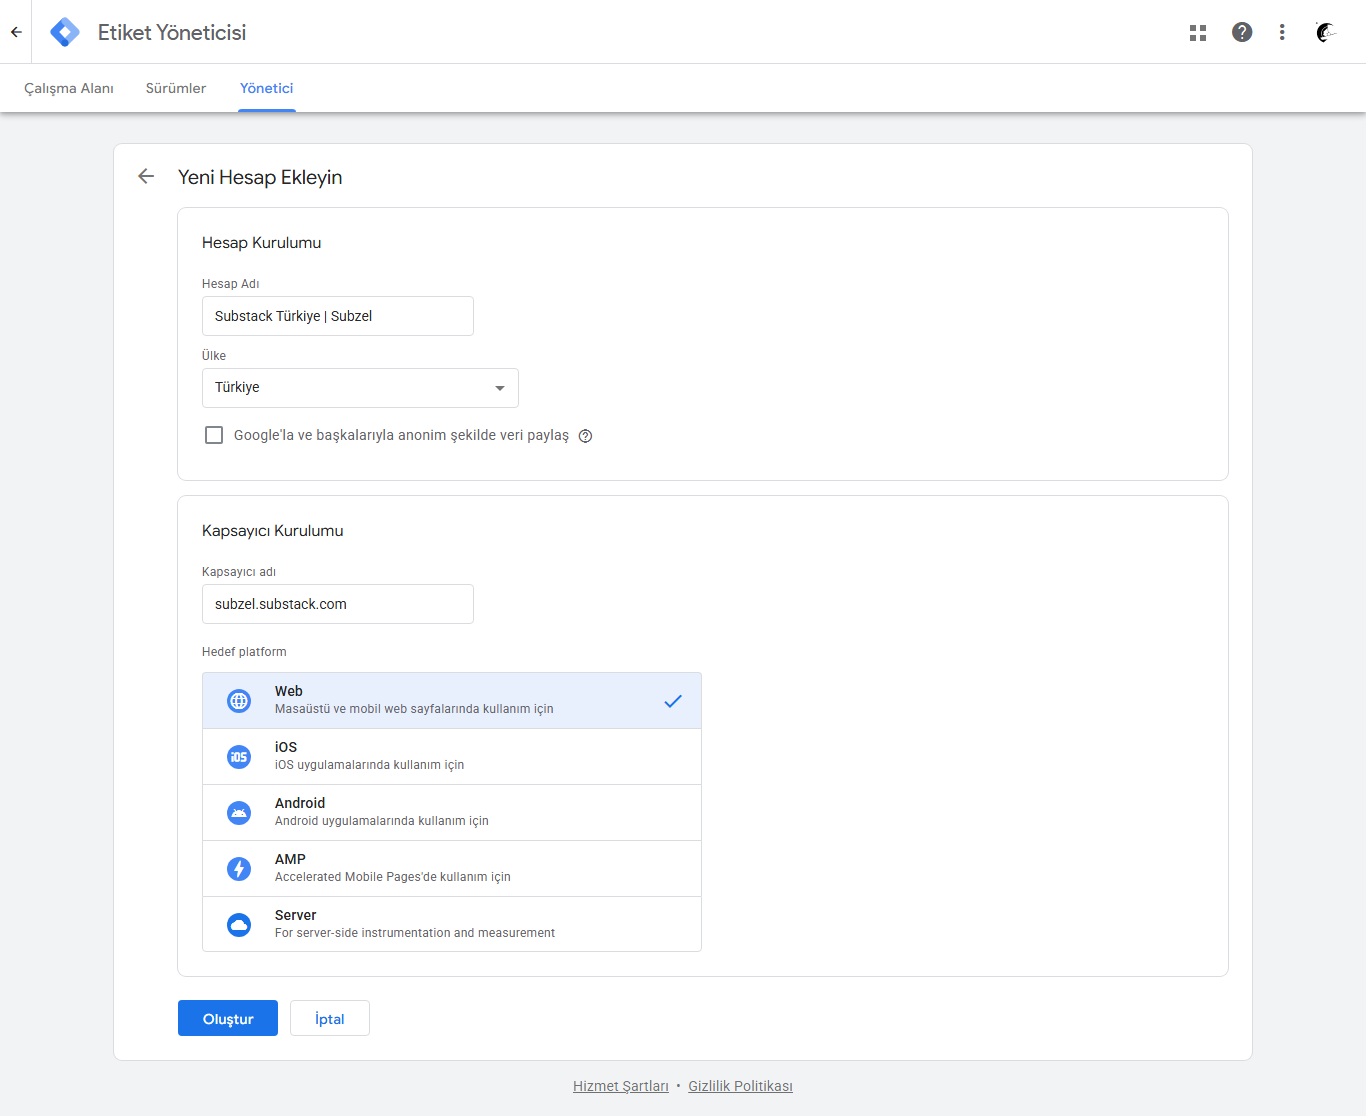Click the Yeni Hesap Ekleyin heading
The width and height of the screenshot is (1366, 1116).
(260, 177)
